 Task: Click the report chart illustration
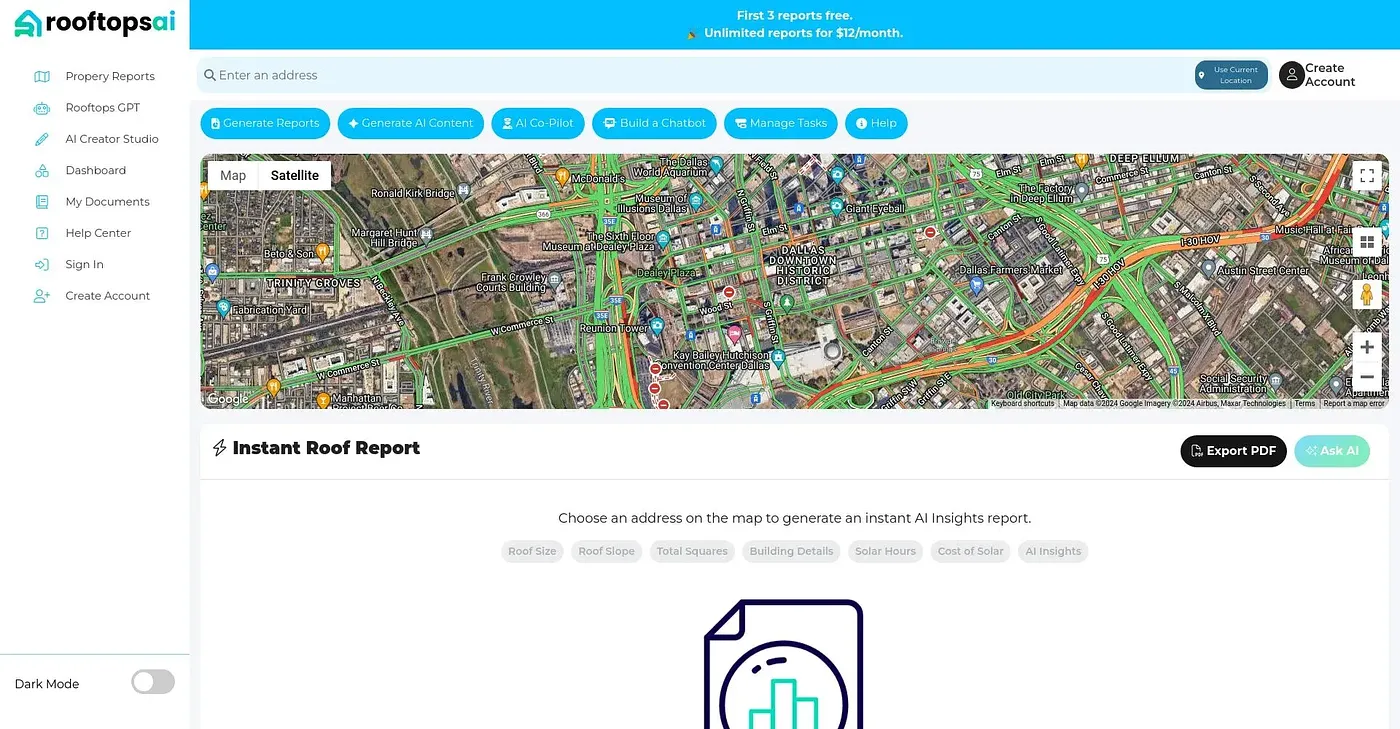(x=784, y=664)
